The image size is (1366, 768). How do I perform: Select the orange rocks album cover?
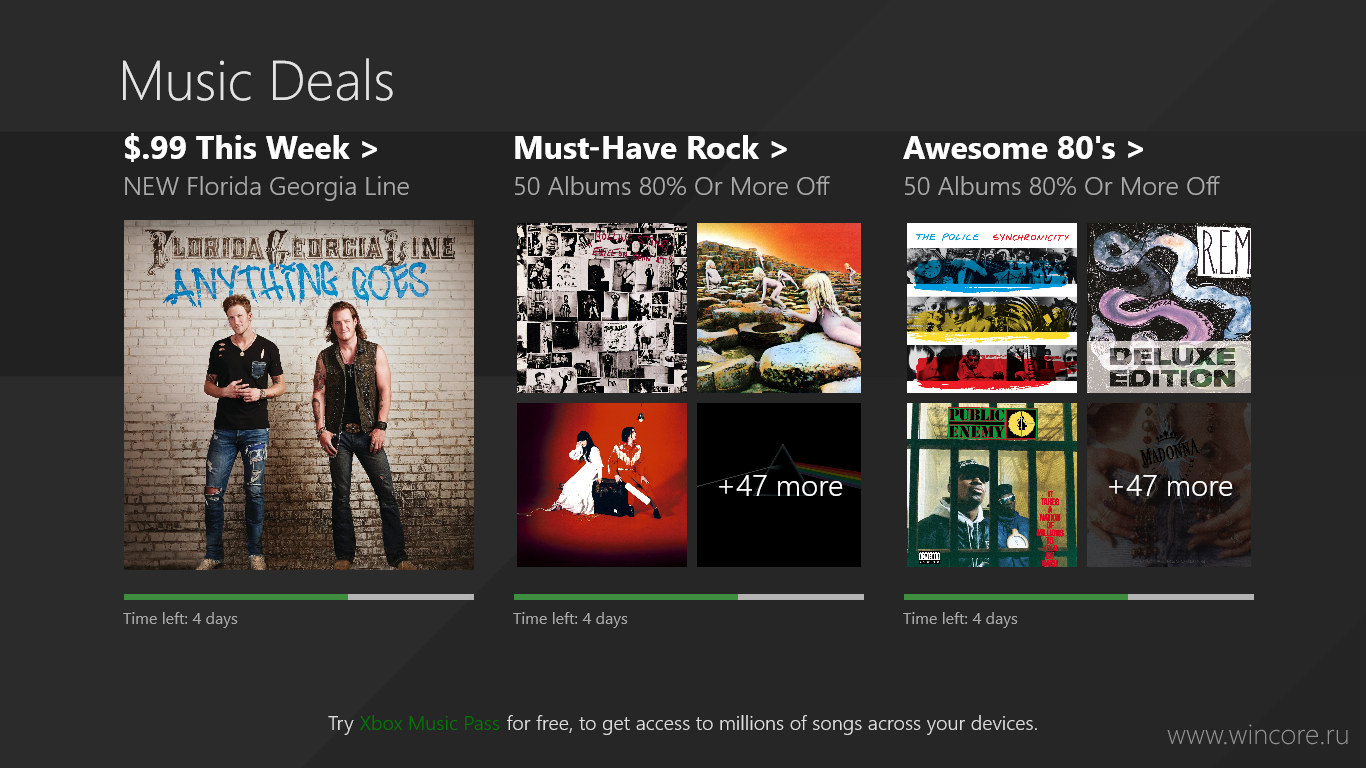pyautogui.click(x=779, y=308)
